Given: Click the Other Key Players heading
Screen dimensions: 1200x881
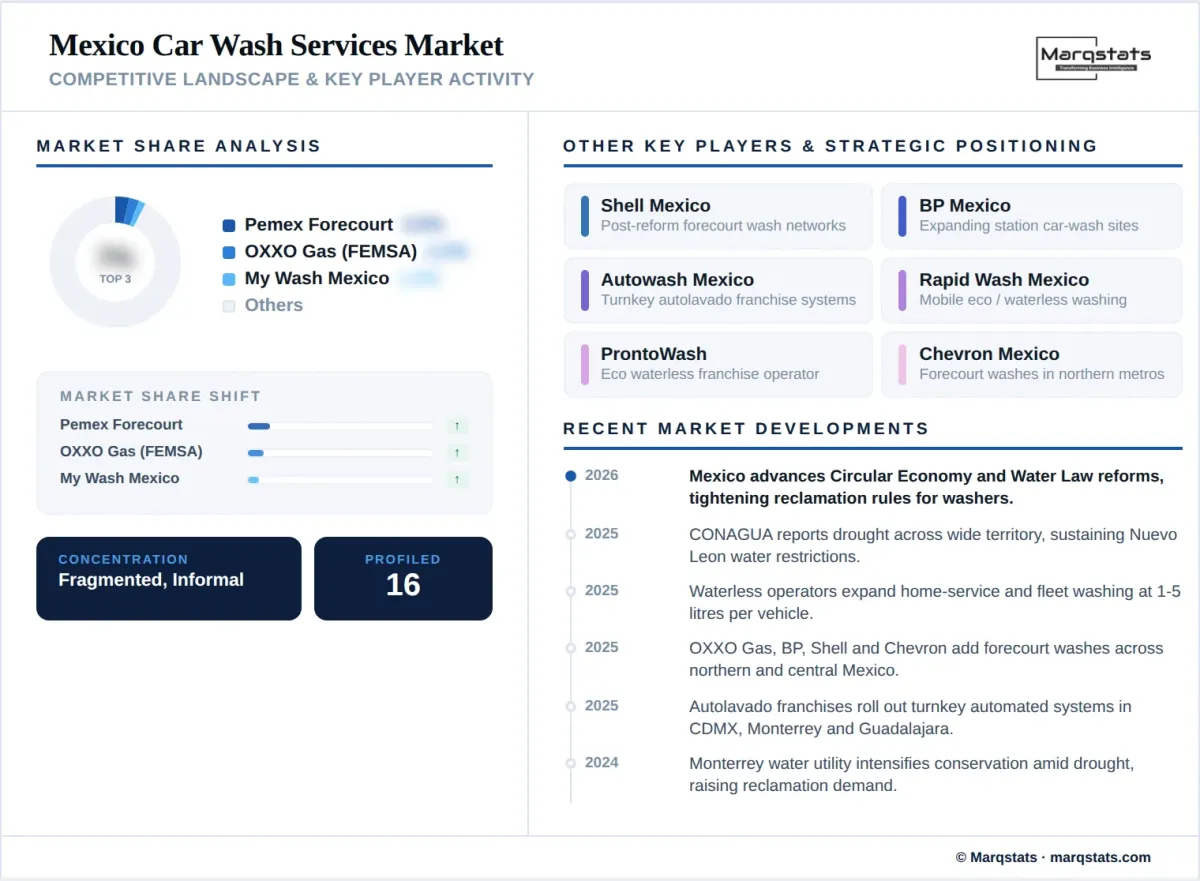Looking at the screenshot, I should [830, 146].
